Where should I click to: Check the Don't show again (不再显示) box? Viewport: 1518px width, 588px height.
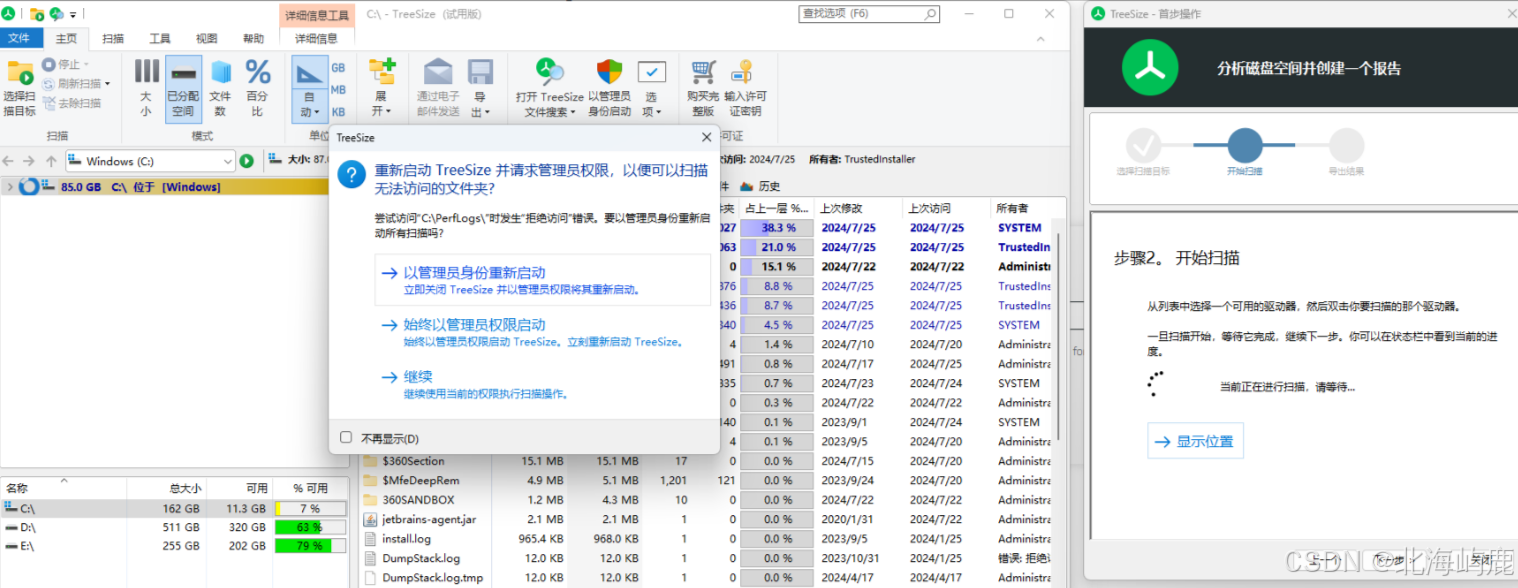click(x=346, y=438)
